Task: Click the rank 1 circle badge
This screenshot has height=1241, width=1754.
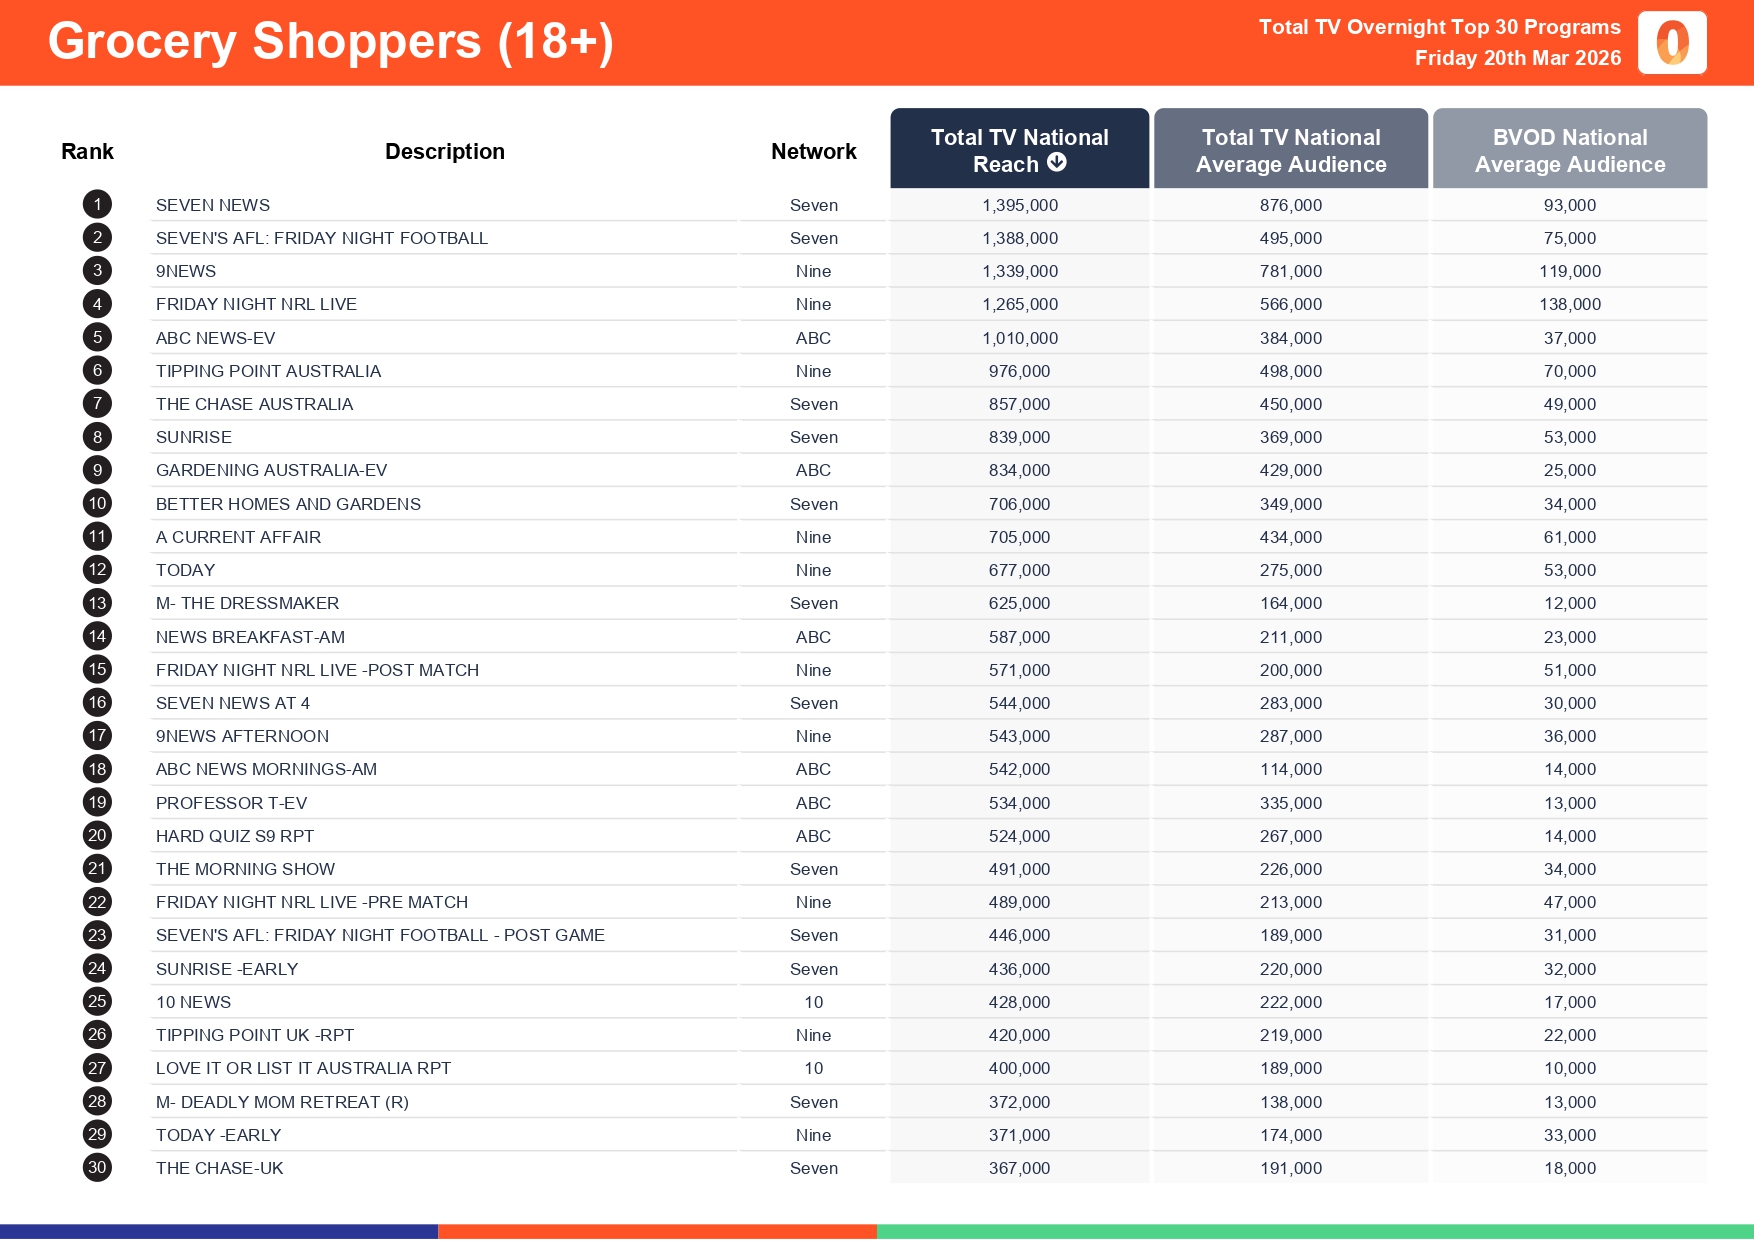Action: [97, 205]
